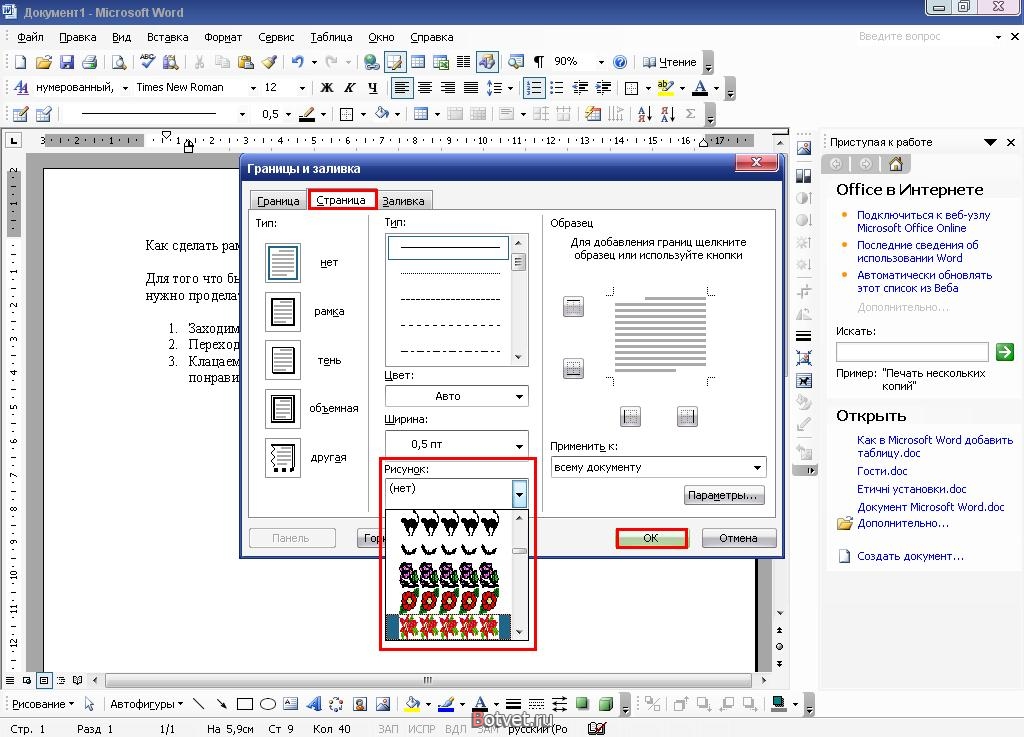Image resolution: width=1024 pixels, height=737 pixels.
Task: Click the Oval shape drawing tool
Action: 268,704
